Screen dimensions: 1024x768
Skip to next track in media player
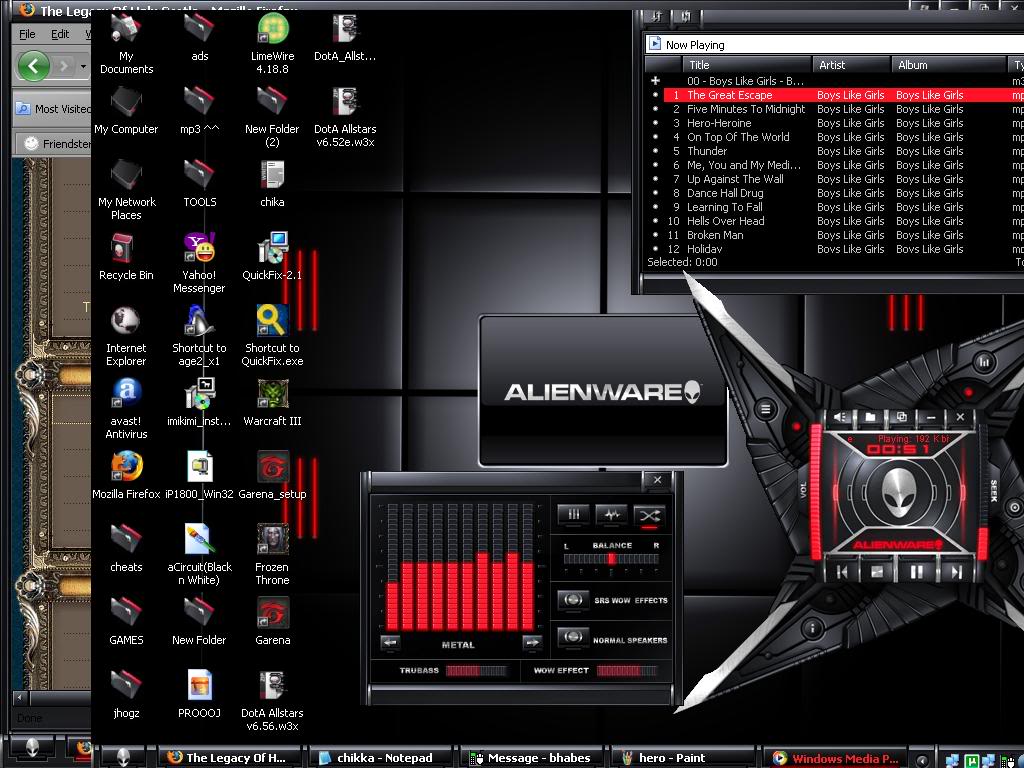click(956, 572)
